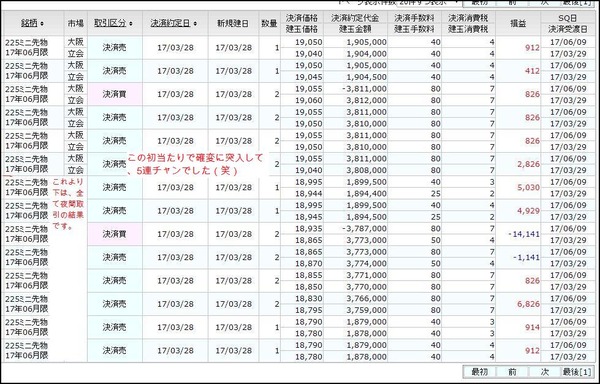Select the 決済価格 header cell
The image size is (600, 384).
tap(302, 18)
